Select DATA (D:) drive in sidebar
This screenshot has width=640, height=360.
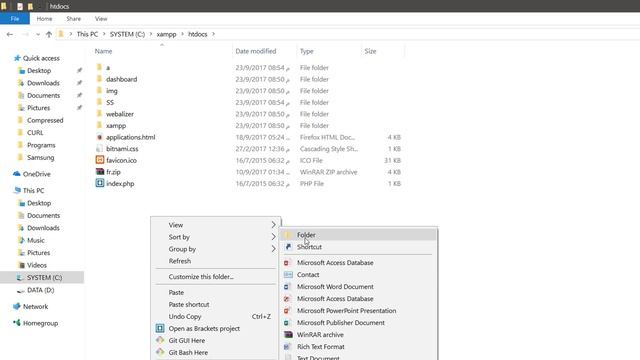[x=40, y=290]
